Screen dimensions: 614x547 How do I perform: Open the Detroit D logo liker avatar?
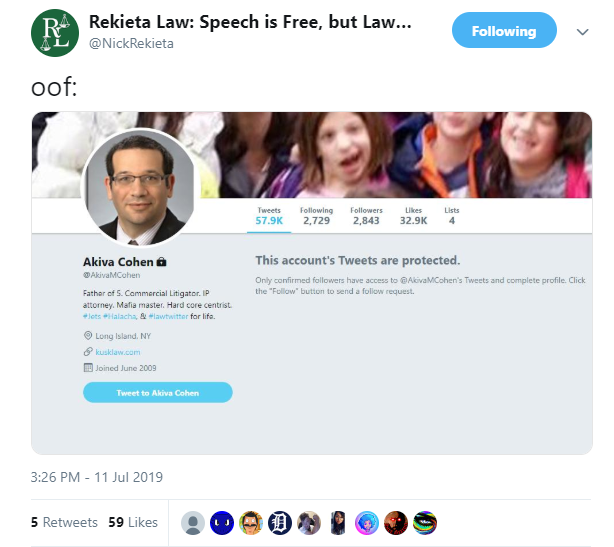[x=280, y=523]
